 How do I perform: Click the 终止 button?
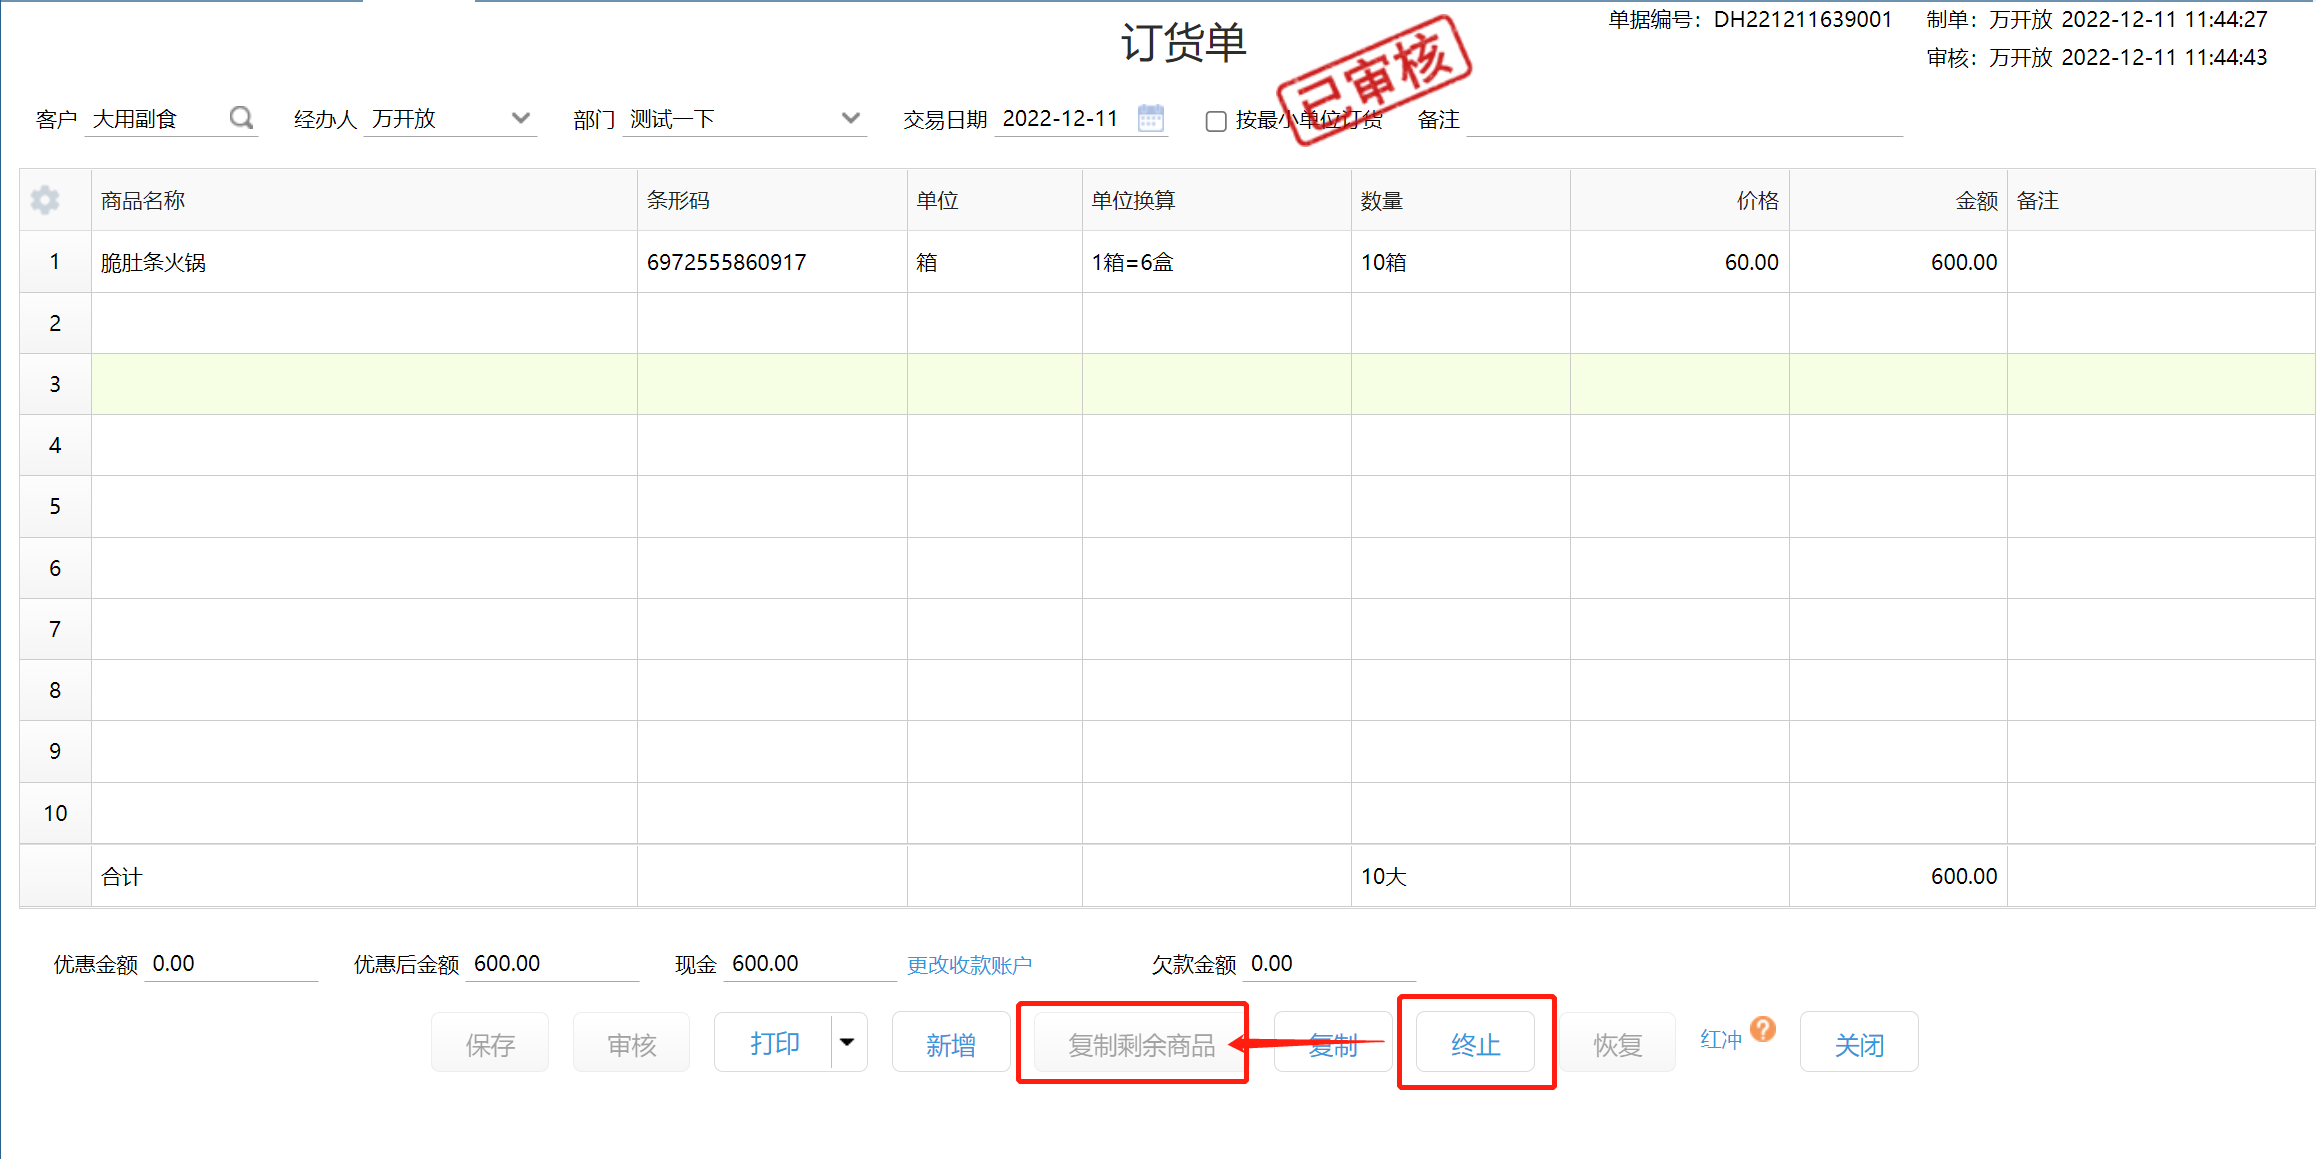coord(1475,1044)
